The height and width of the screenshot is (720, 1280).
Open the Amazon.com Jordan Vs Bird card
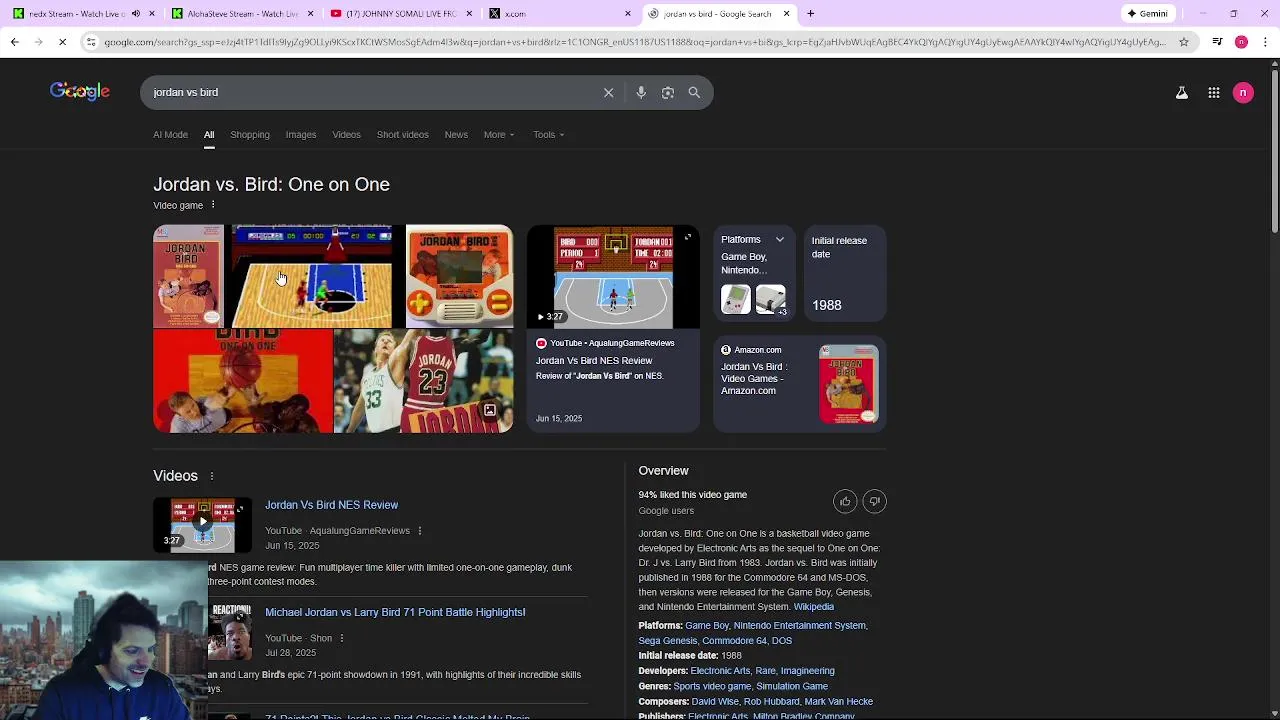[800, 384]
